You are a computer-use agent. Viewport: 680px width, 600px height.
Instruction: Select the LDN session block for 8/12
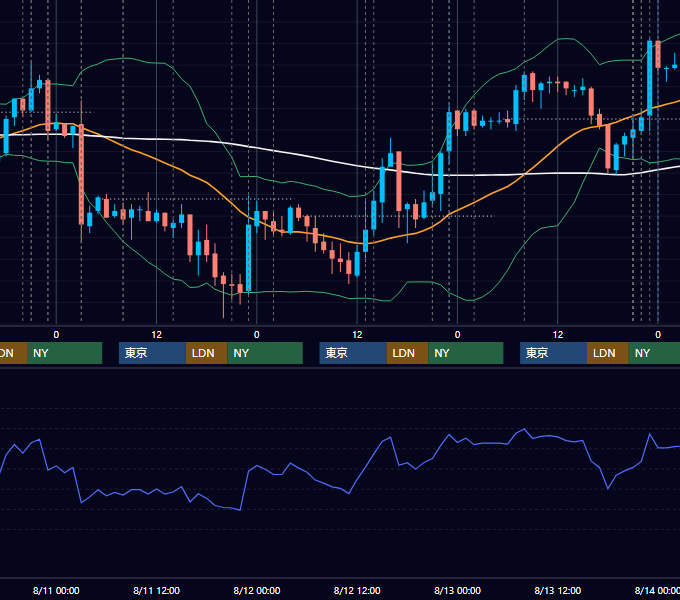tap(407, 353)
